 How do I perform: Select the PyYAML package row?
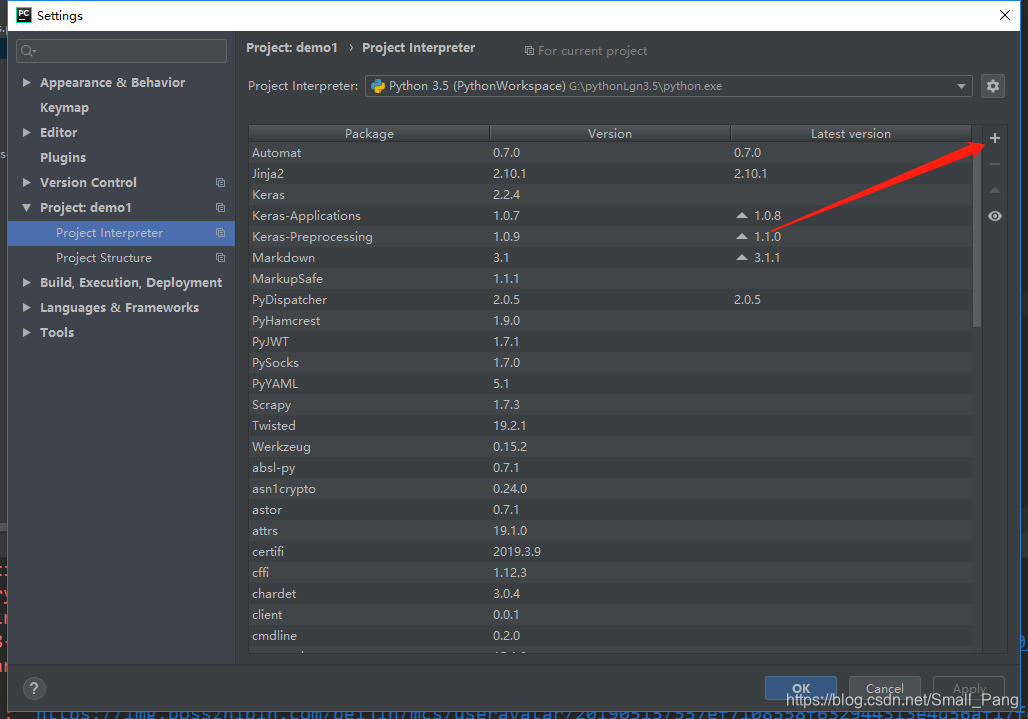(x=610, y=383)
